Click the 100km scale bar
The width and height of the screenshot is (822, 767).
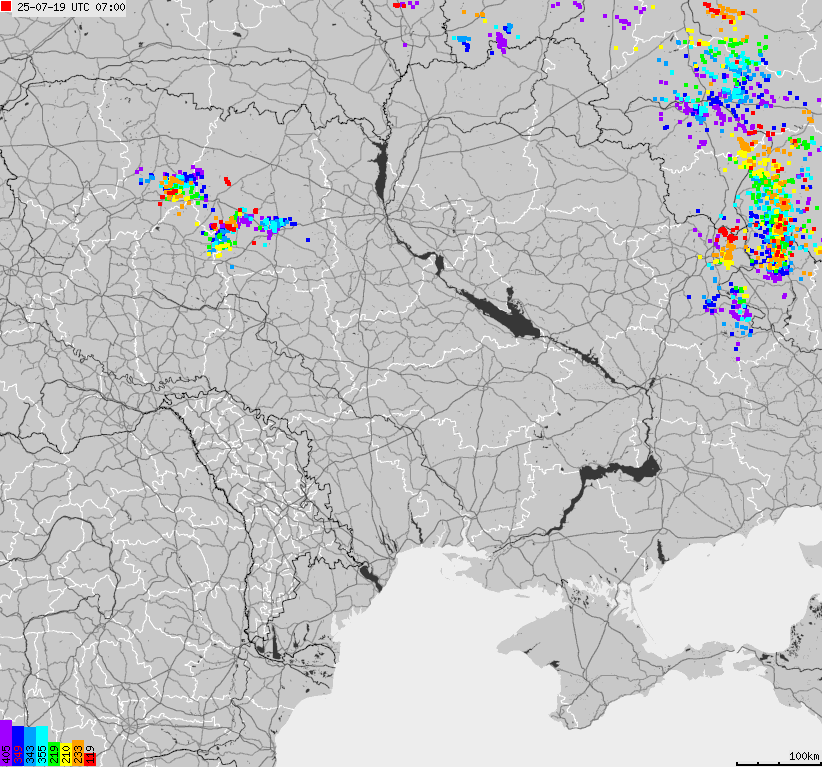[x=778, y=763]
